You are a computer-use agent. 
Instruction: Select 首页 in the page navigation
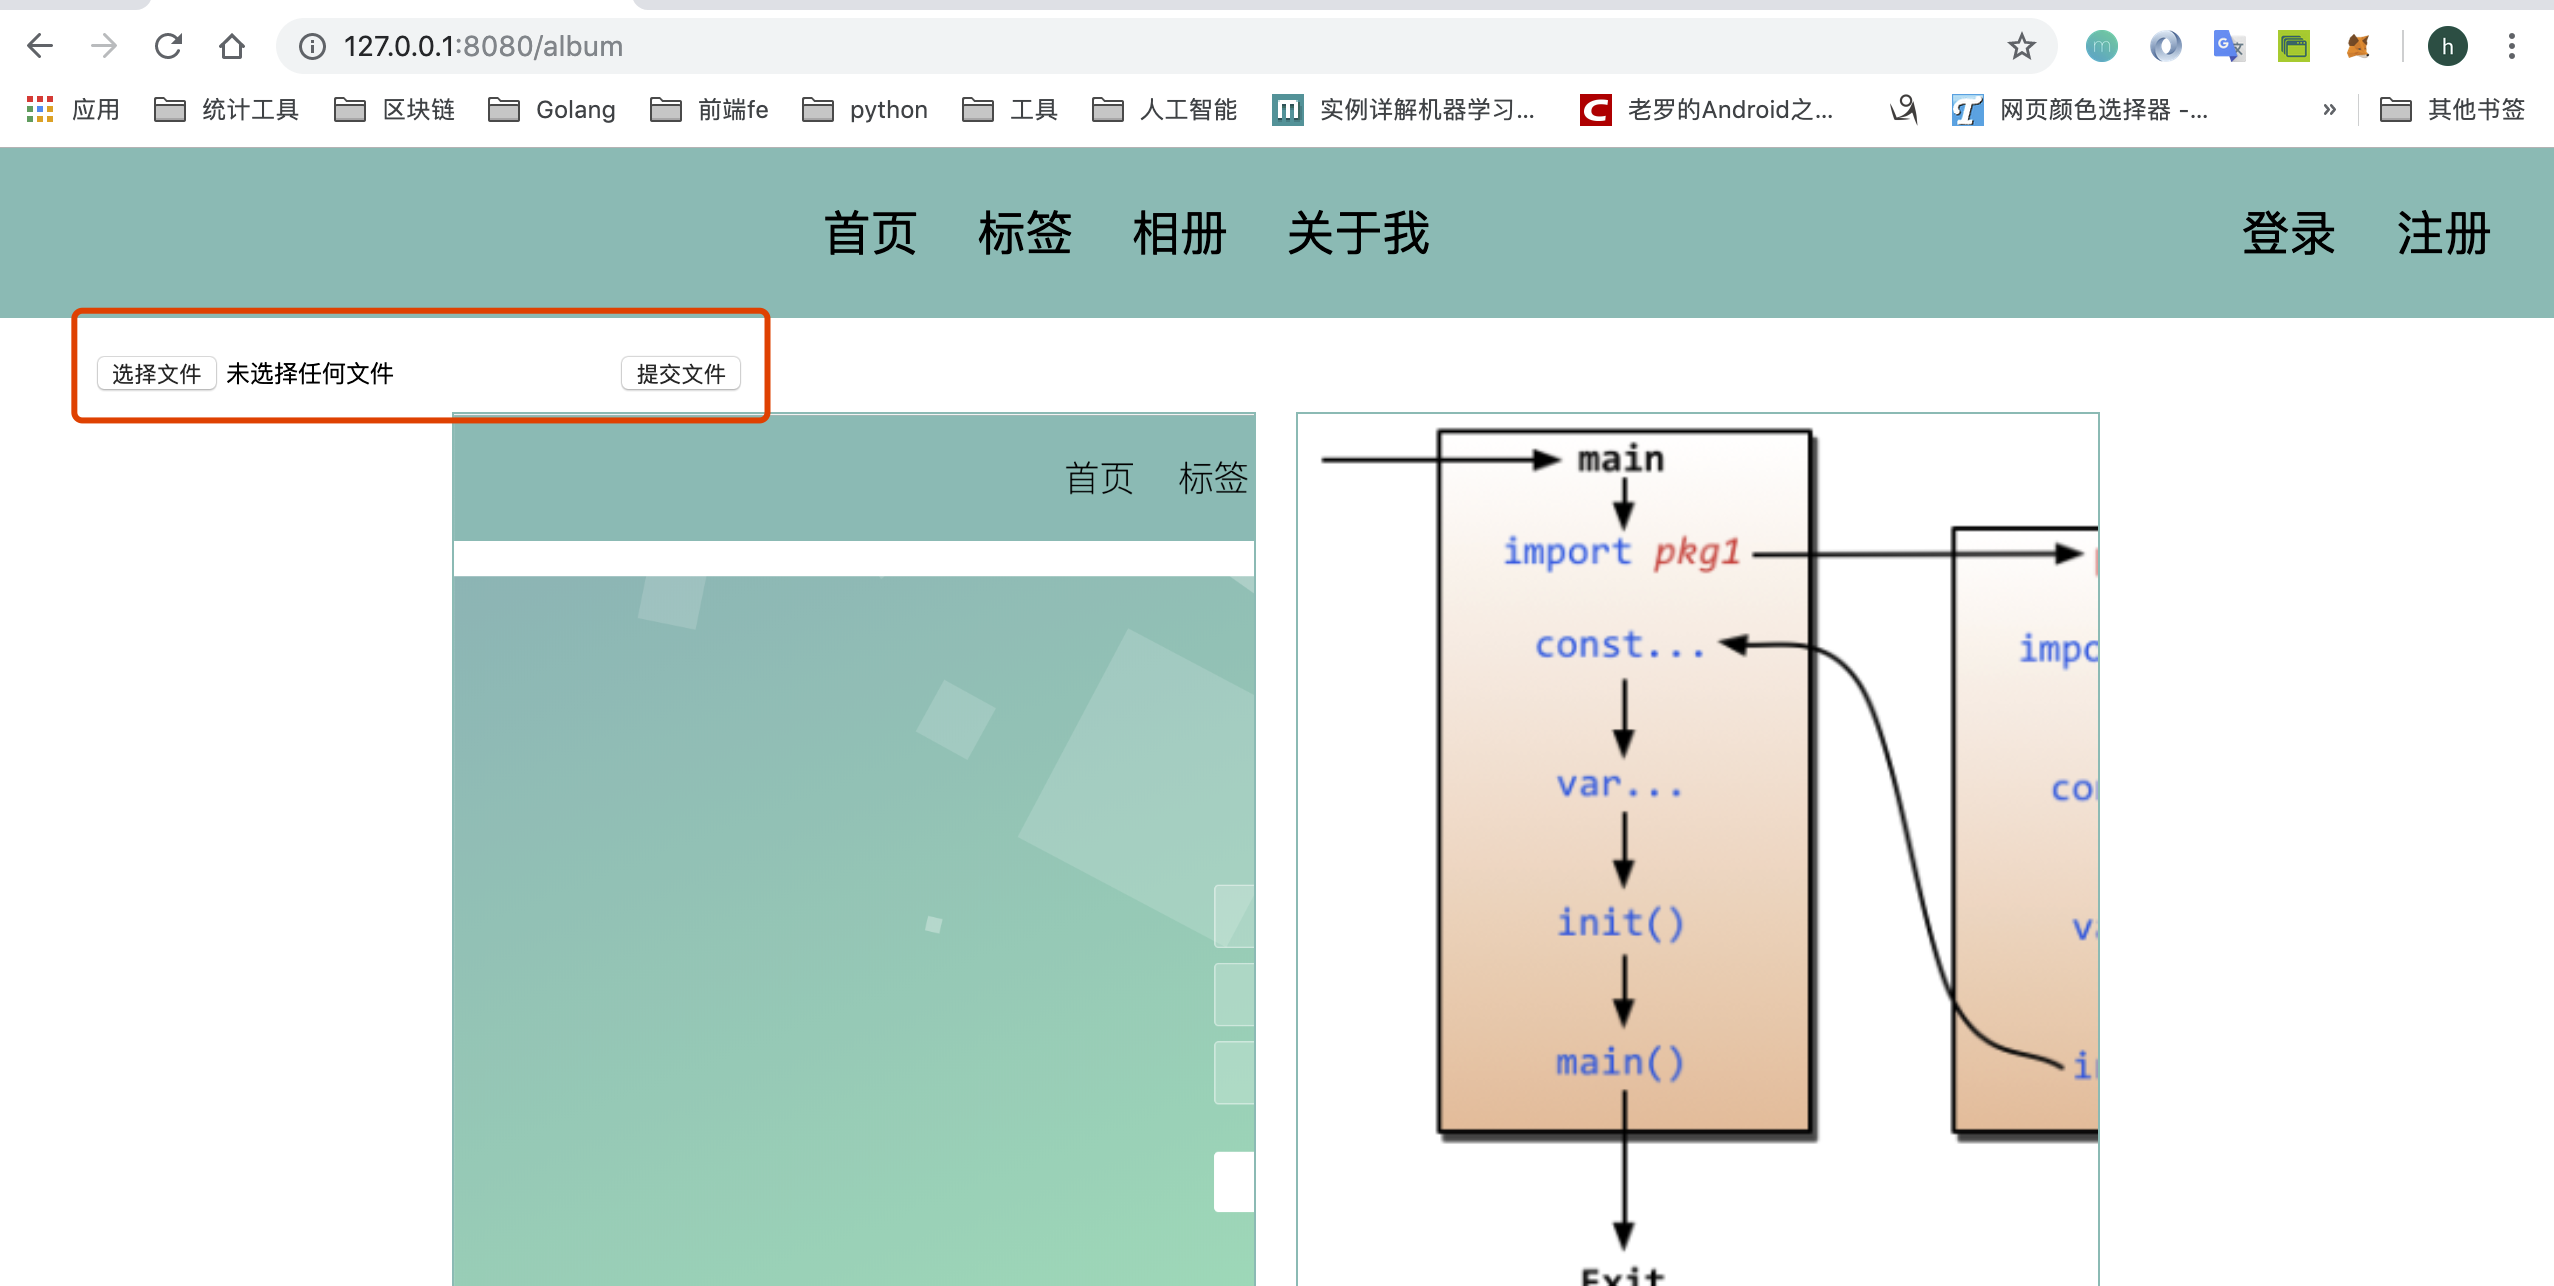tap(869, 233)
